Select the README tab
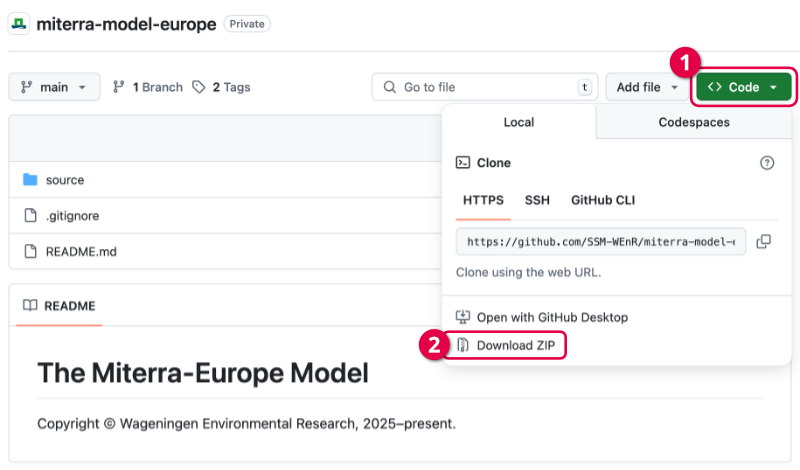 pyautogui.click(x=59, y=306)
